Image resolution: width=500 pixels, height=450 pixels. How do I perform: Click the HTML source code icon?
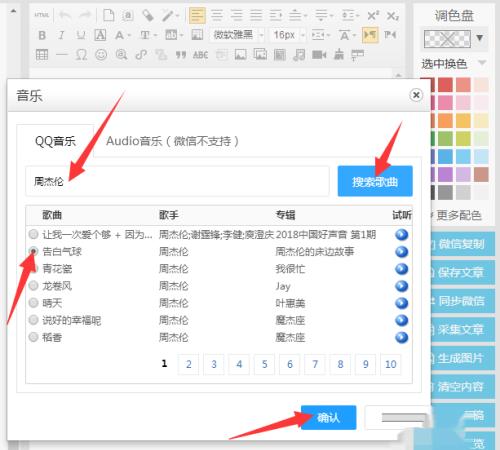(42, 15)
